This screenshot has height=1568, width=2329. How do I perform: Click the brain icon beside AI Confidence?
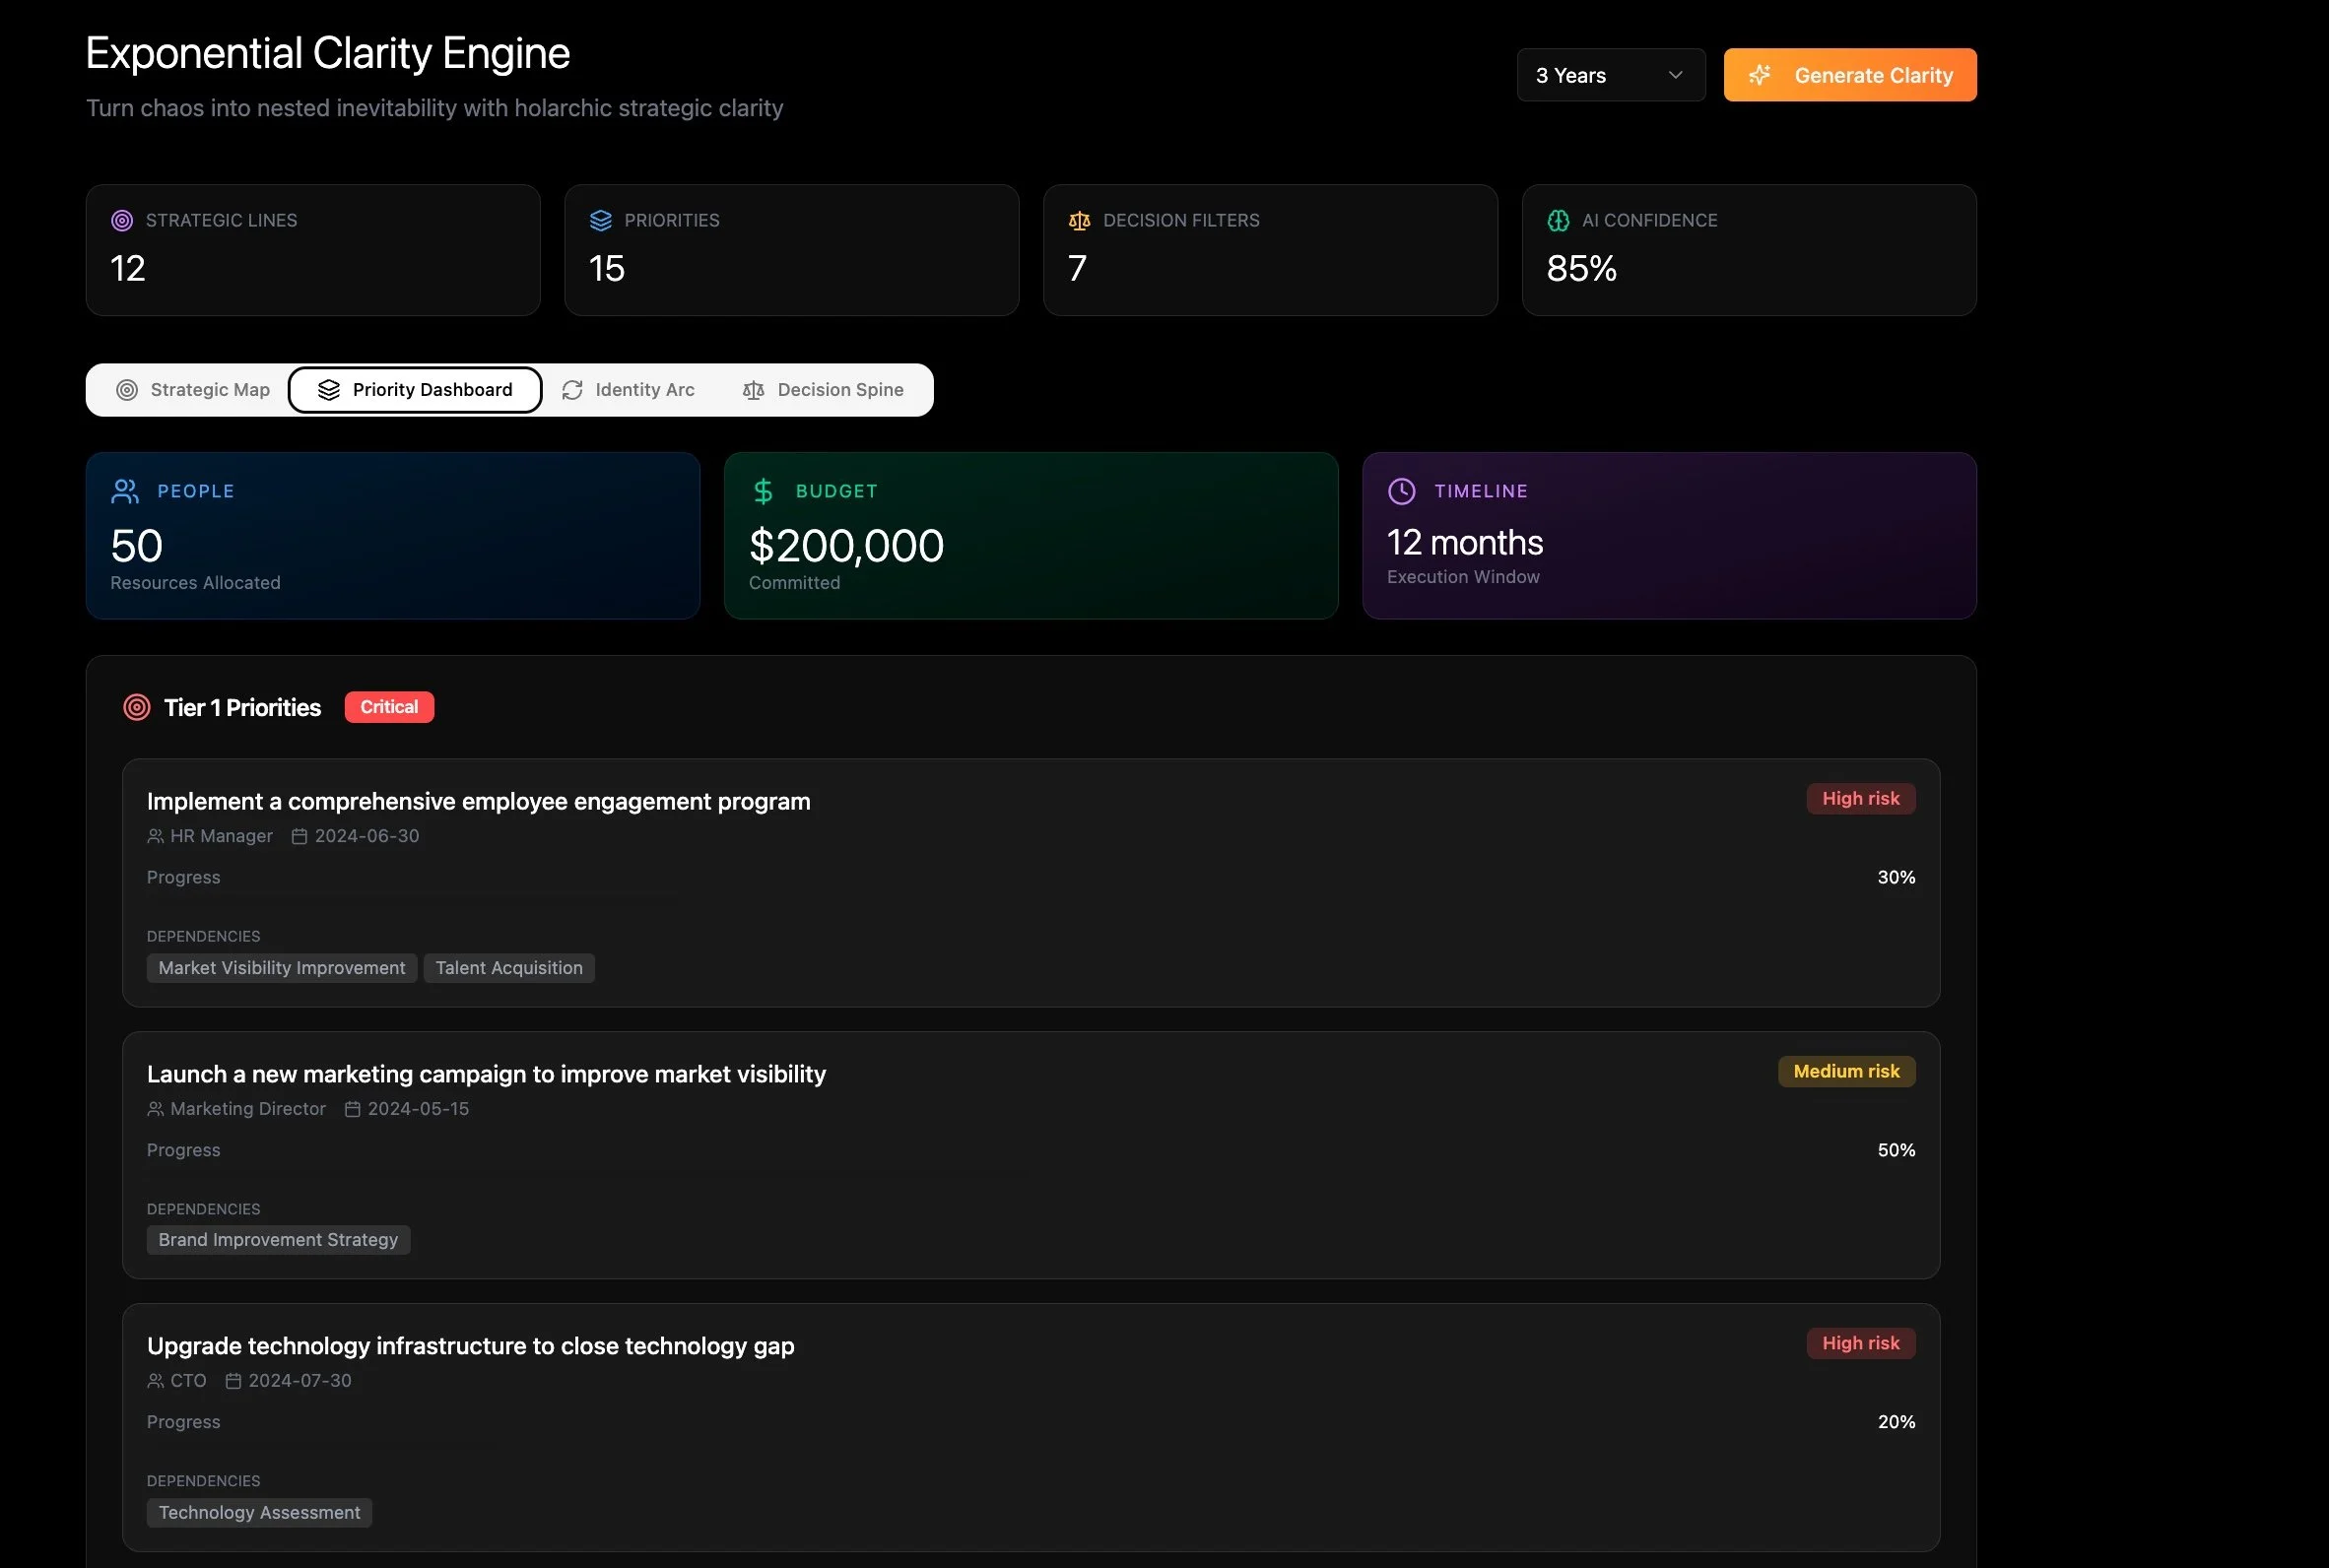(1558, 220)
